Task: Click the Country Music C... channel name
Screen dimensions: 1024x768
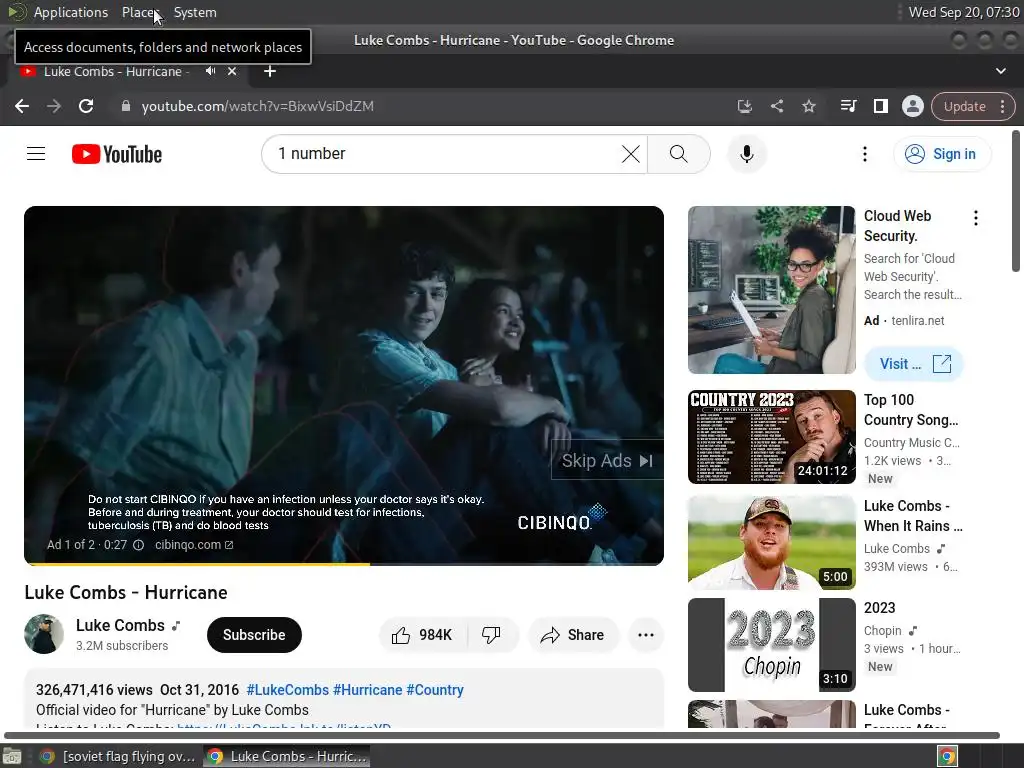Action: [912, 443]
